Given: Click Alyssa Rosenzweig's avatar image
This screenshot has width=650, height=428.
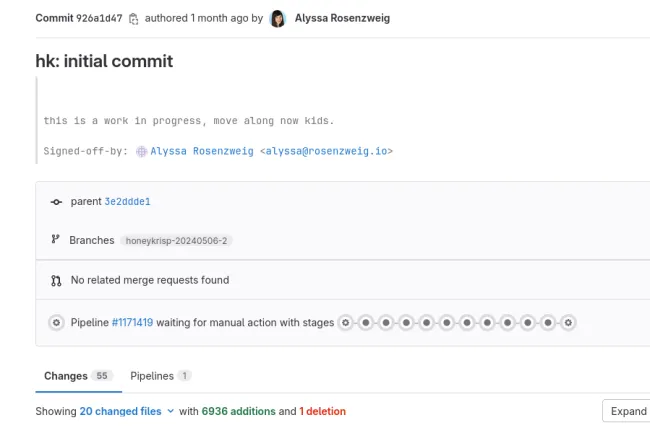Looking at the screenshot, I should coord(278,19).
